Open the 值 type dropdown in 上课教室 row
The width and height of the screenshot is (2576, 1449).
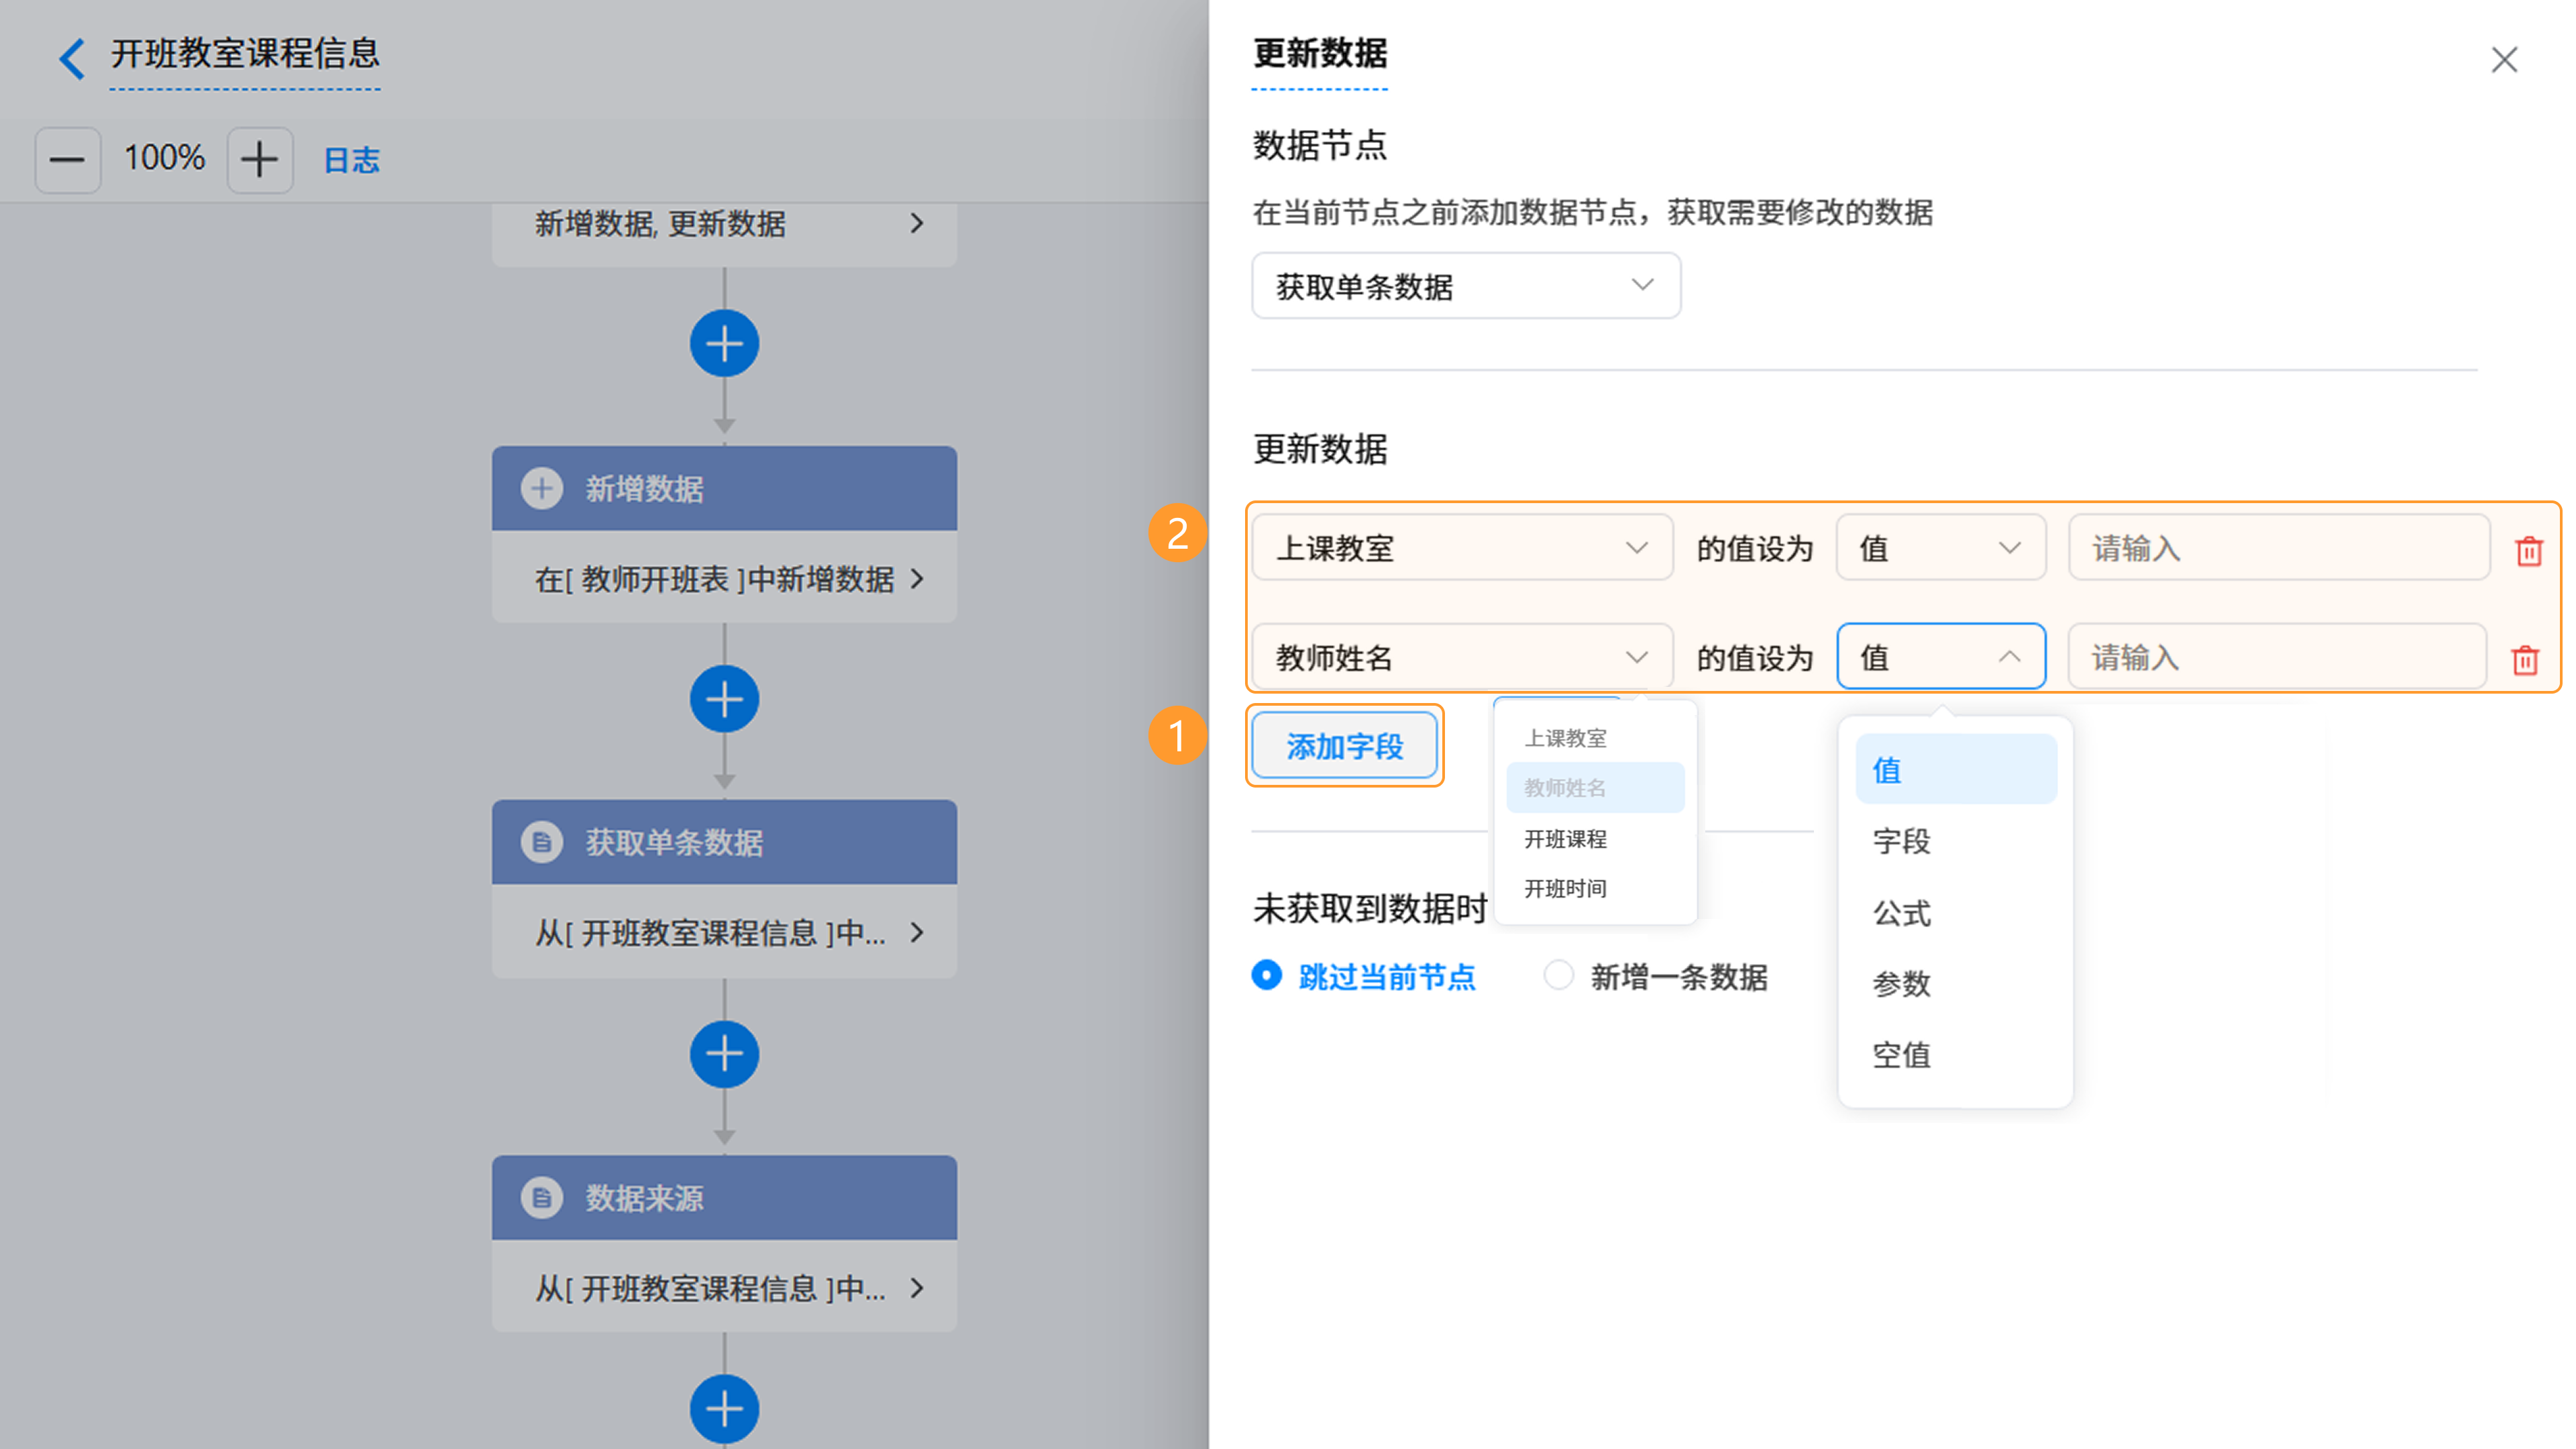1941,547
